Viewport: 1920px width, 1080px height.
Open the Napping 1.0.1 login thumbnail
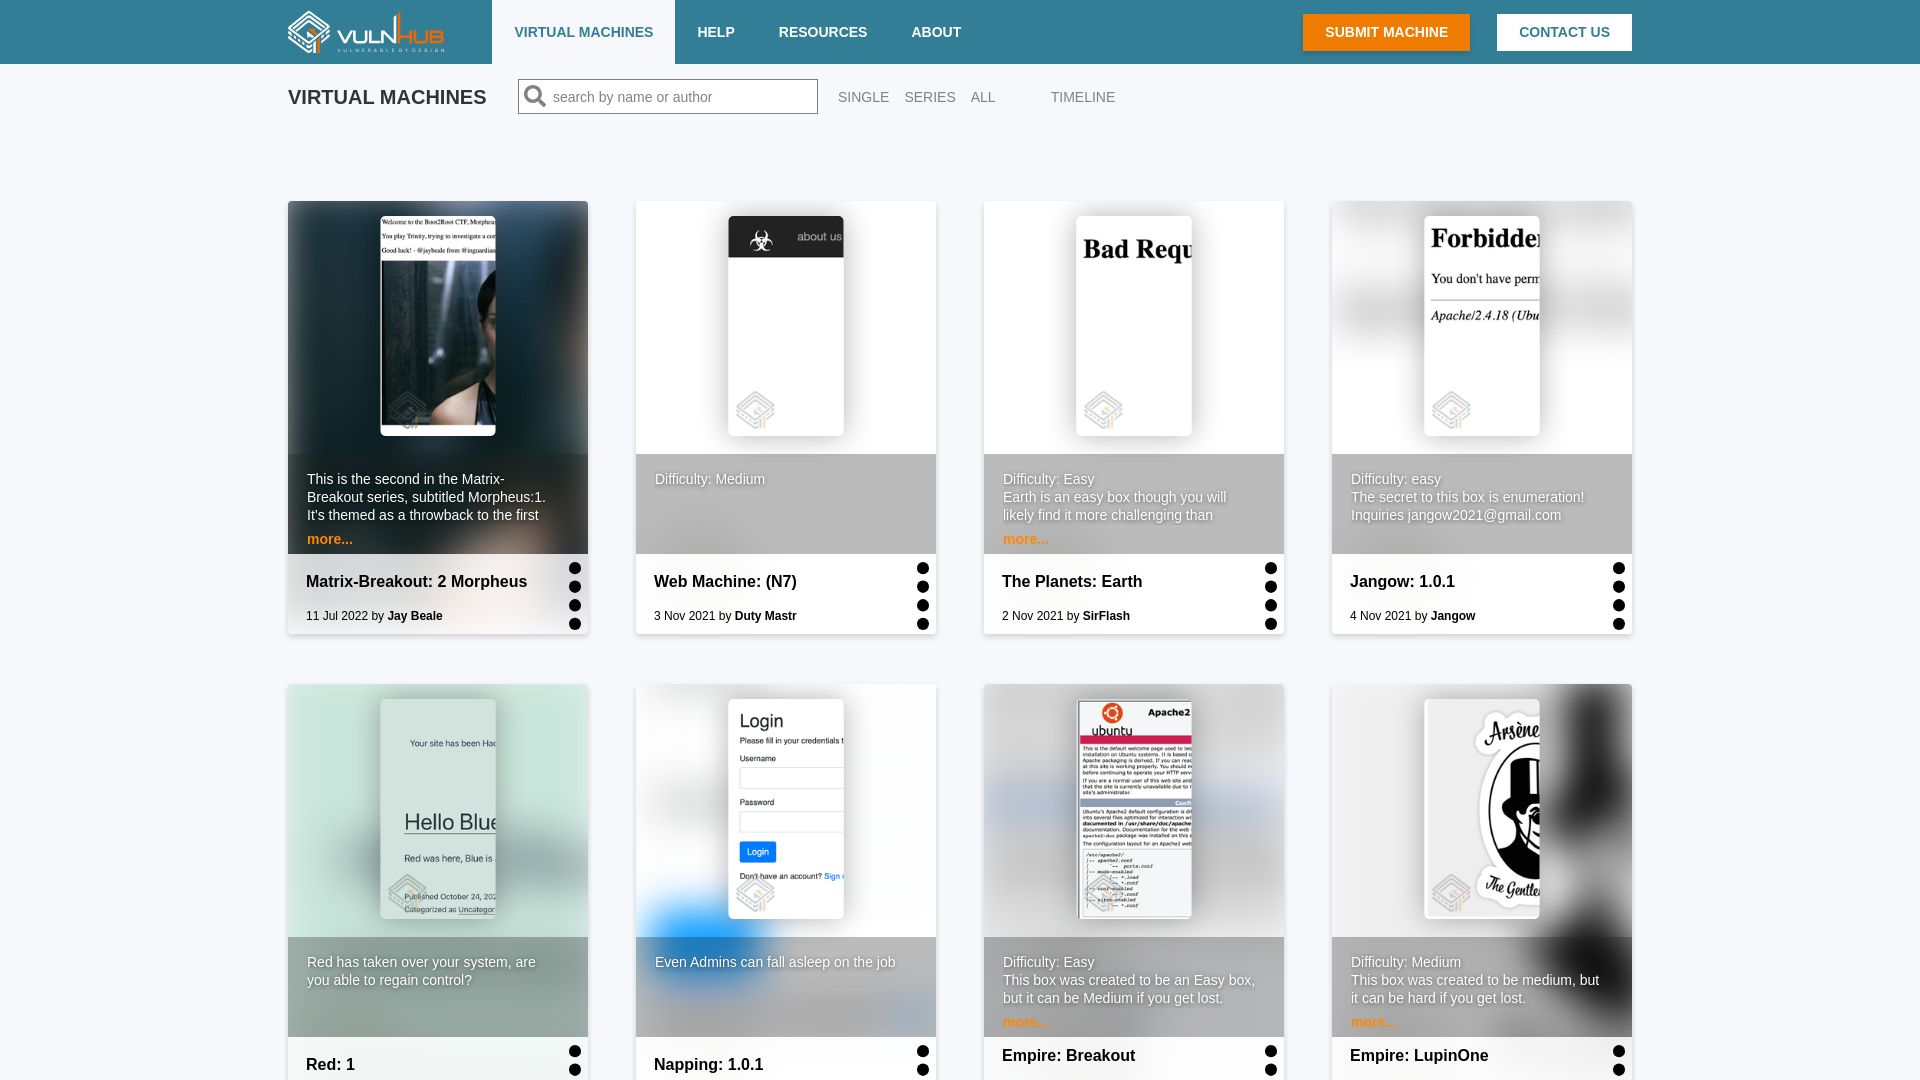coord(785,808)
